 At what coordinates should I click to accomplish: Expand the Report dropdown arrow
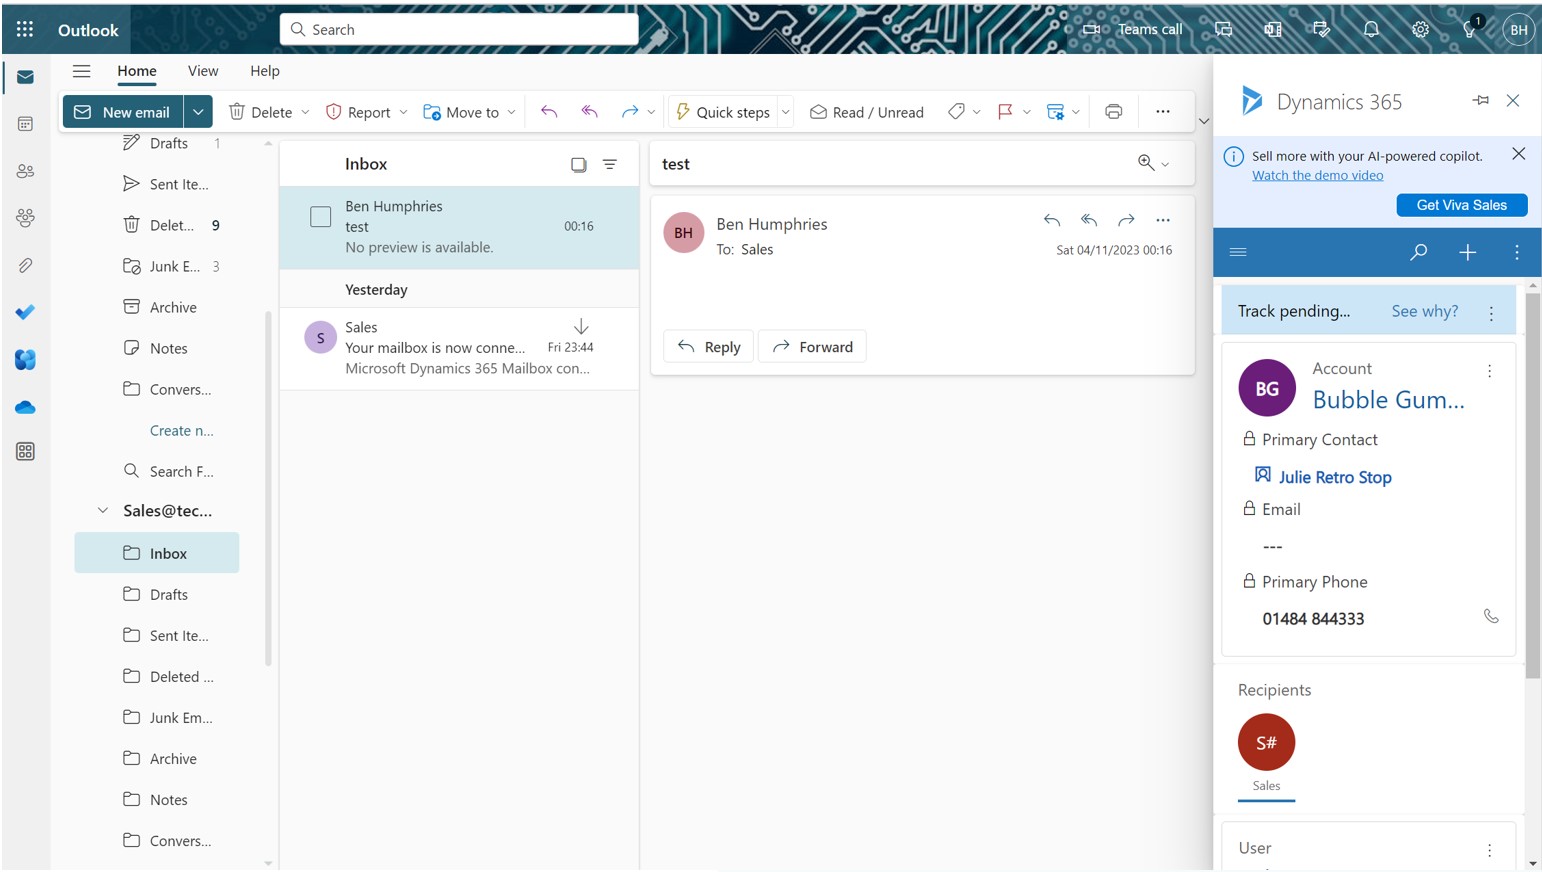[x=403, y=112]
